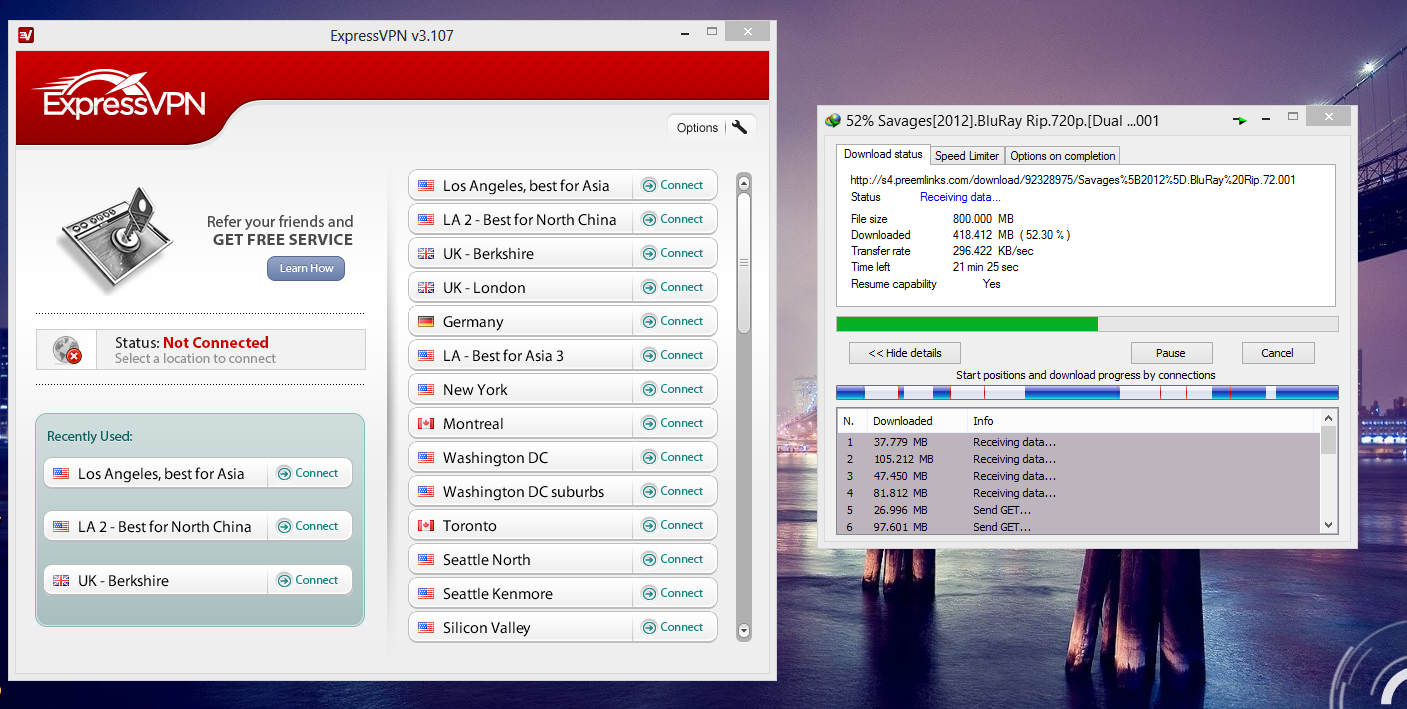Connect to LA 2 - Best for North China in main list
The image size is (1407, 709).
coord(674,219)
